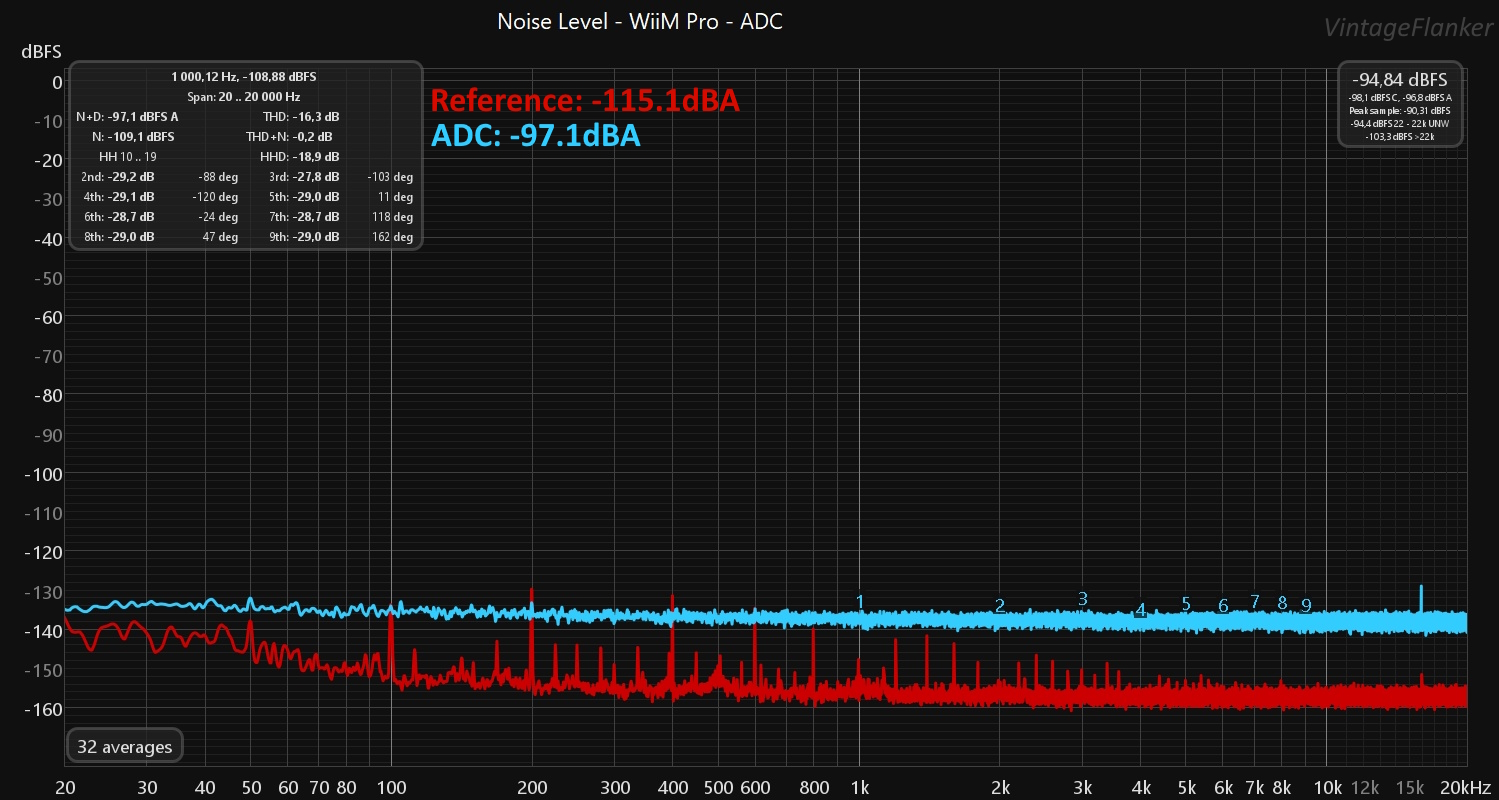The image size is (1499, 800).
Task: Click the '3rd: -27,8 dB' harmonic value
Action: tap(304, 177)
